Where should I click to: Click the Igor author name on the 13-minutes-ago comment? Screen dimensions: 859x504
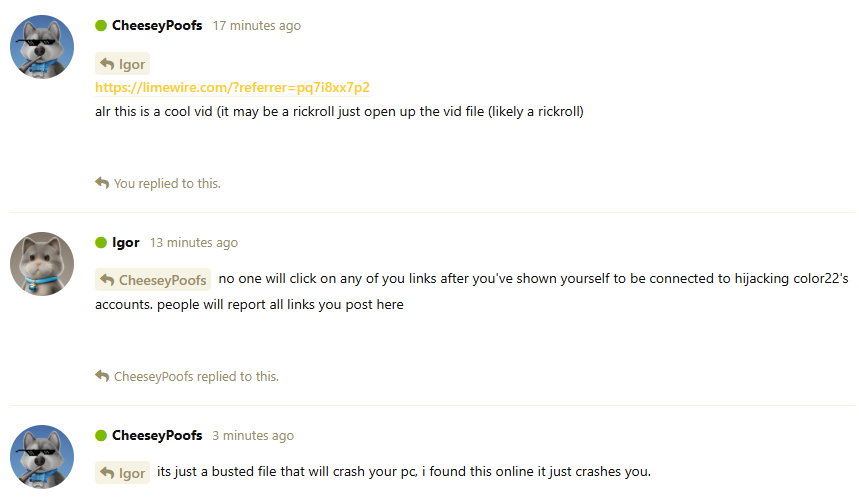coord(126,243)
